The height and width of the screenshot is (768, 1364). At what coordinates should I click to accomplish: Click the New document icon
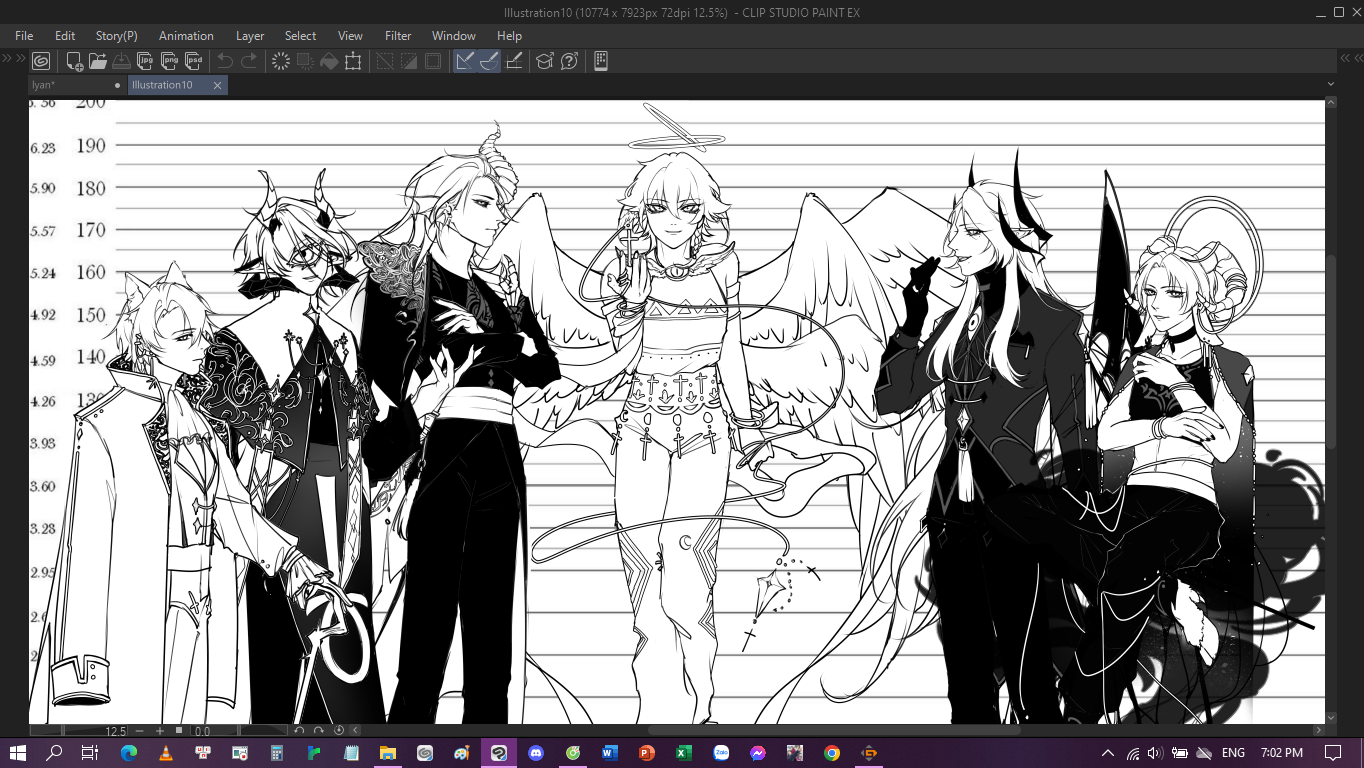tap(75, 61)
